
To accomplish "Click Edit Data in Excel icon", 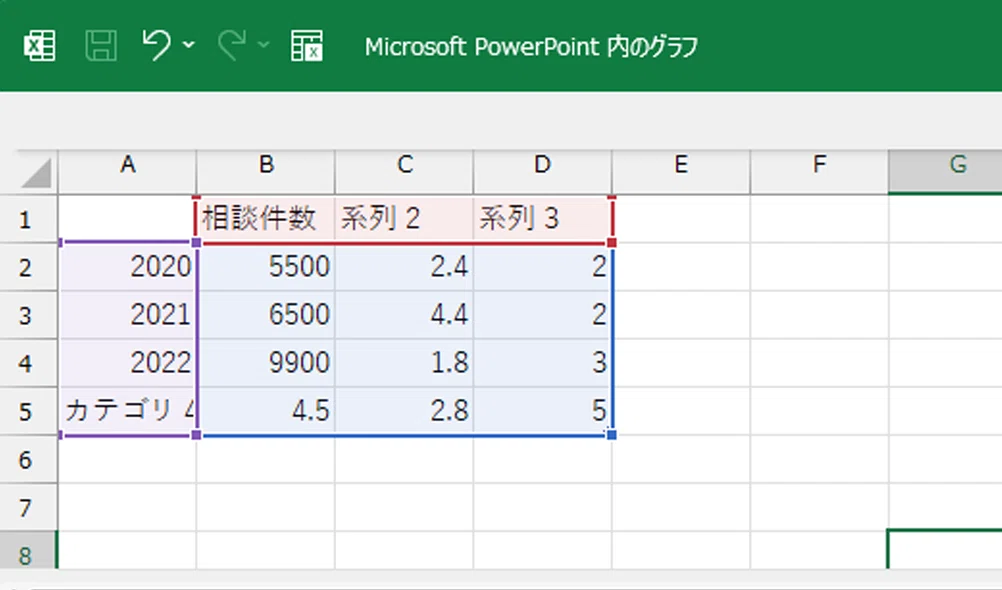I will pos(307,46).
